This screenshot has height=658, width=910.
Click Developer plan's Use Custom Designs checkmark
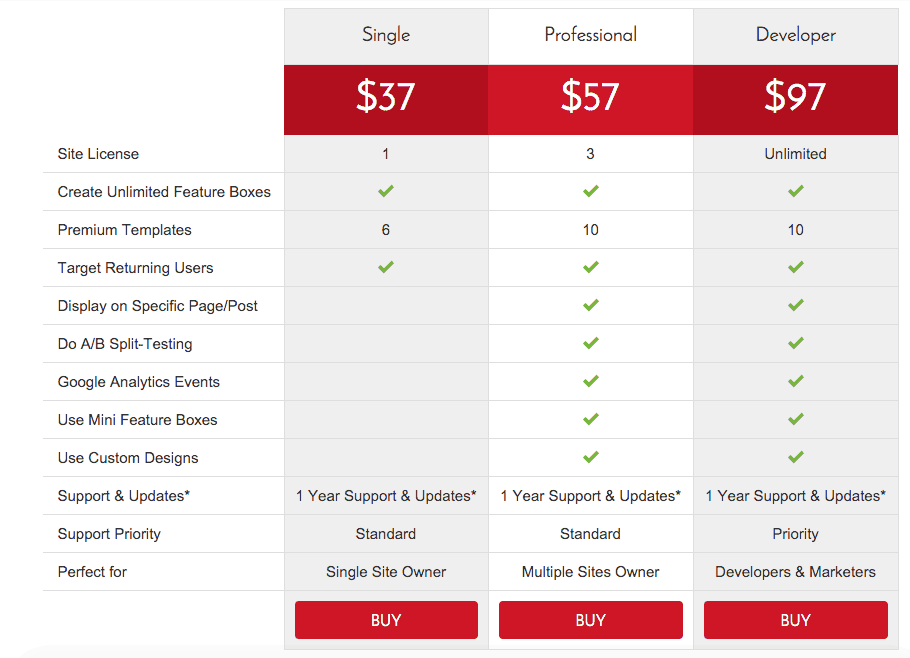click(796, 457)
